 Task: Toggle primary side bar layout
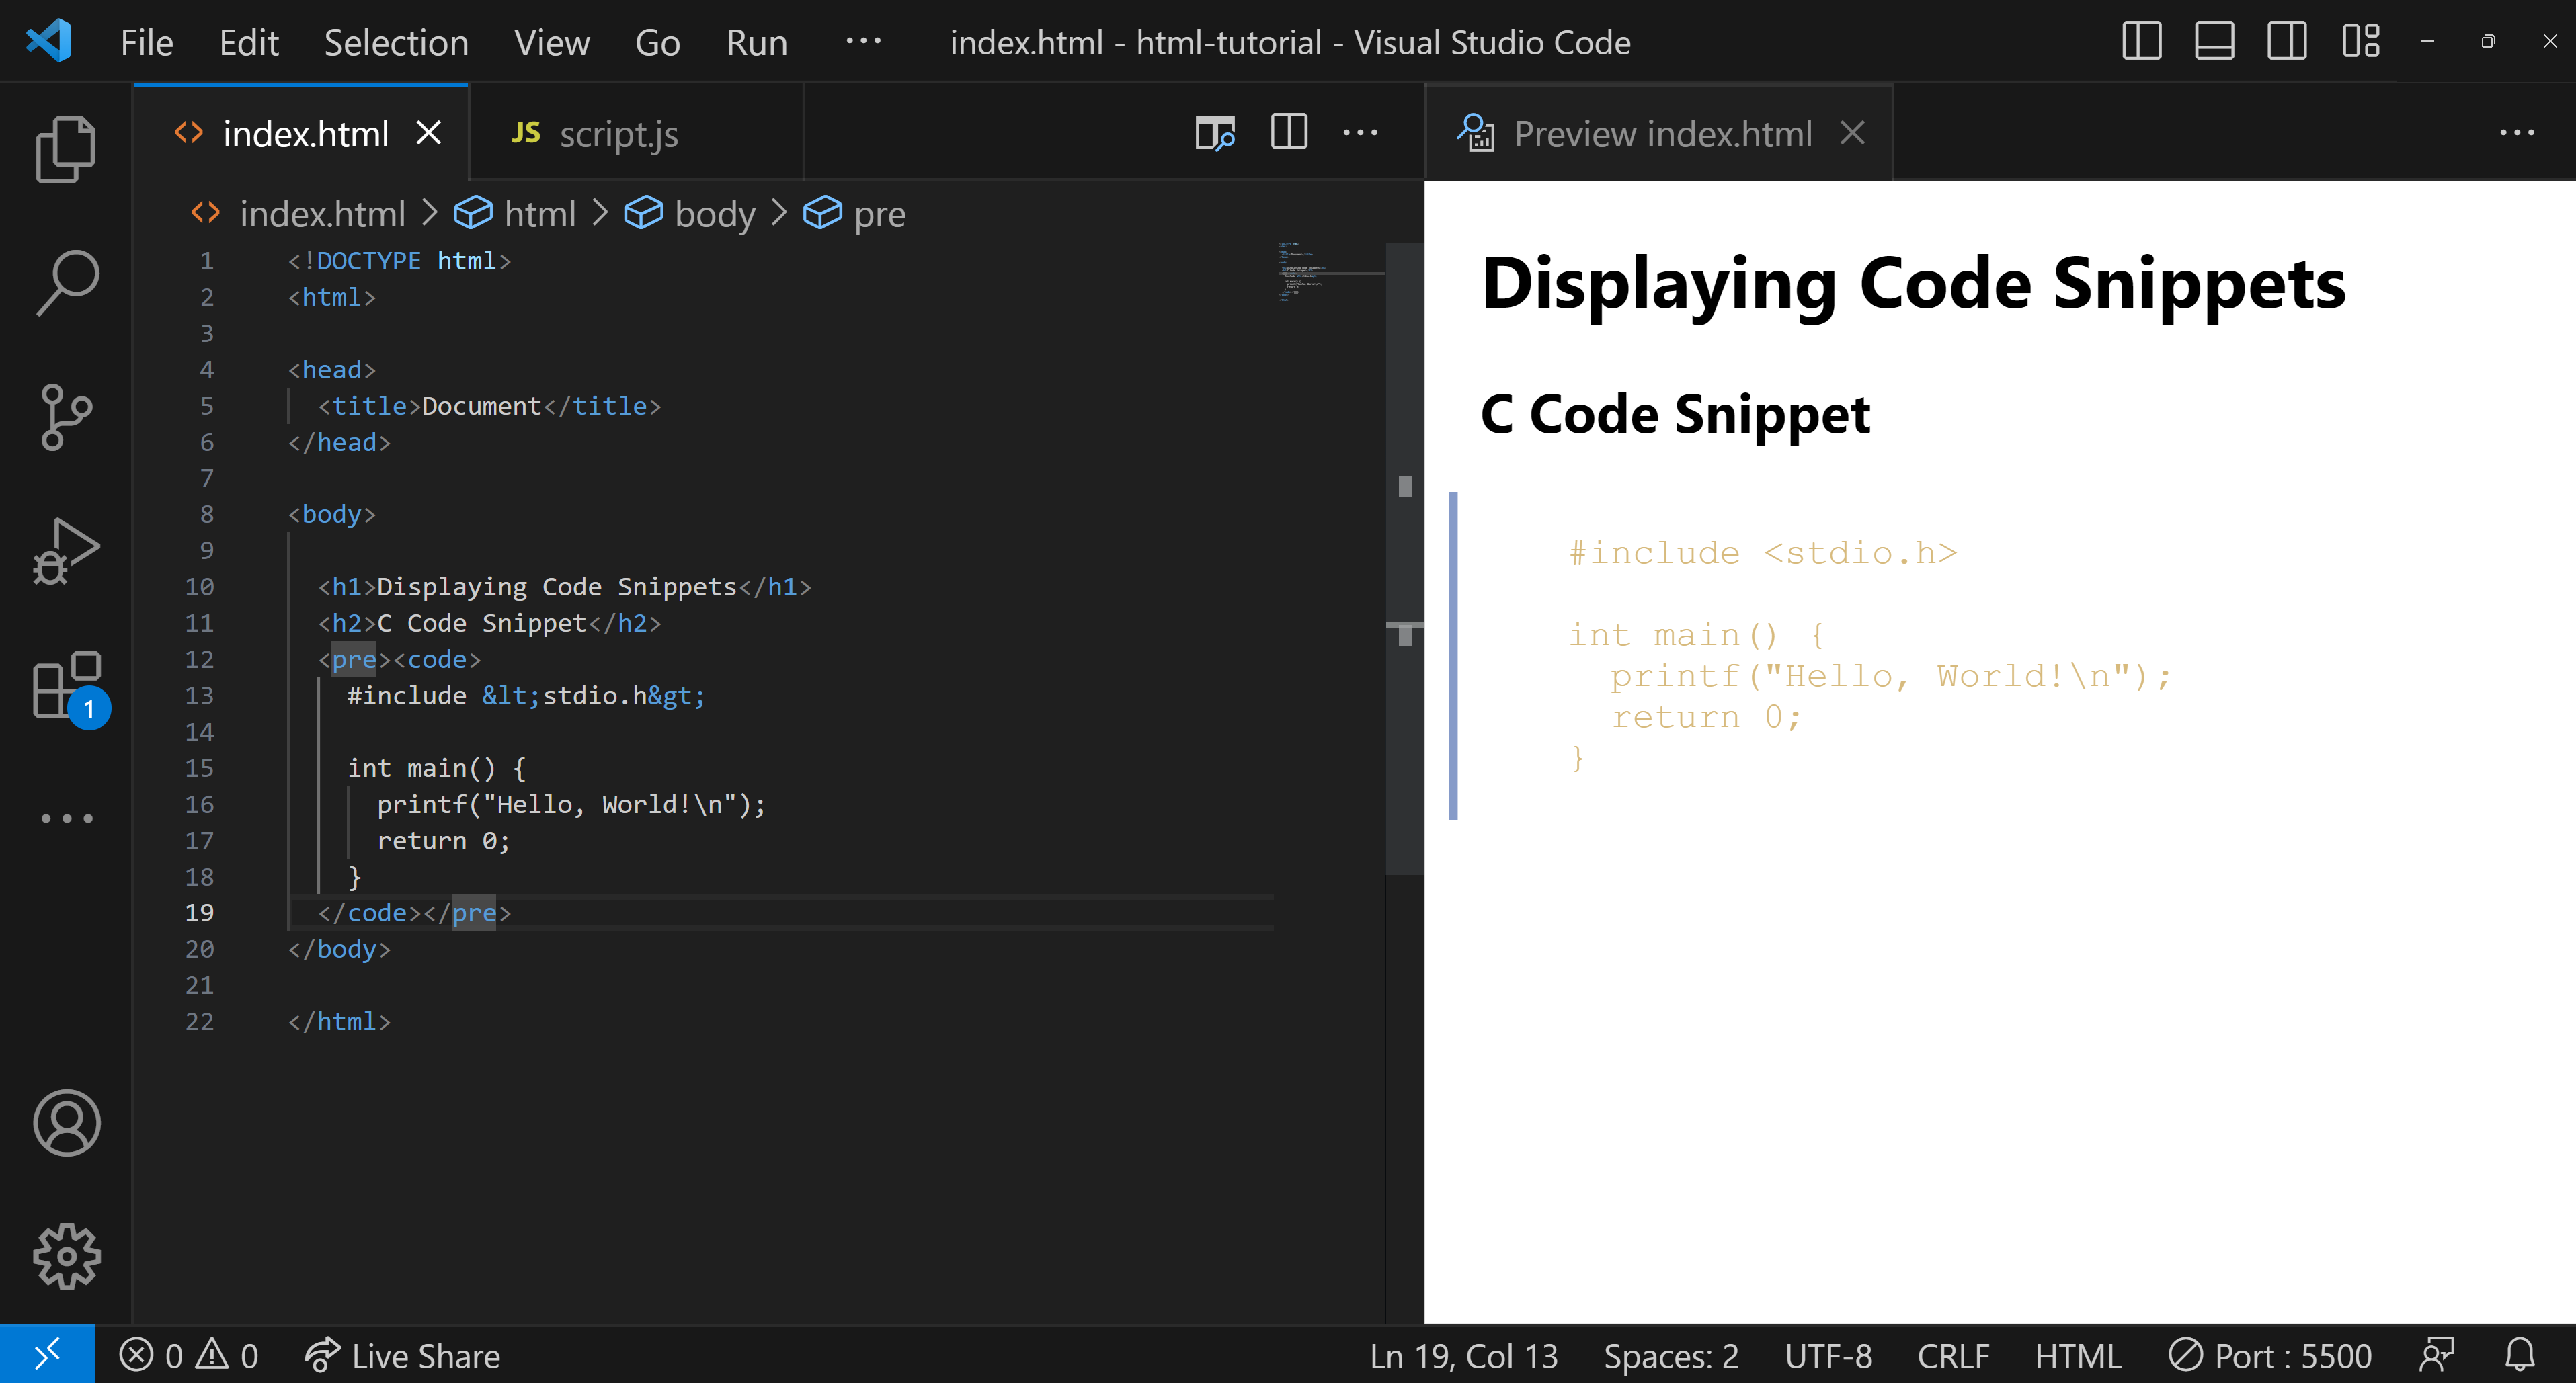(2142, 42)
